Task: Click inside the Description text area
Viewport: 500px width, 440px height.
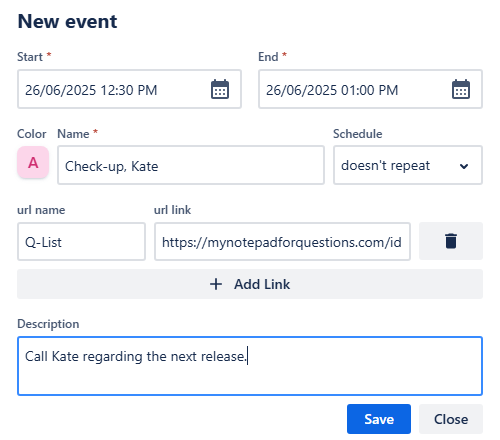Action: [250, 366]
